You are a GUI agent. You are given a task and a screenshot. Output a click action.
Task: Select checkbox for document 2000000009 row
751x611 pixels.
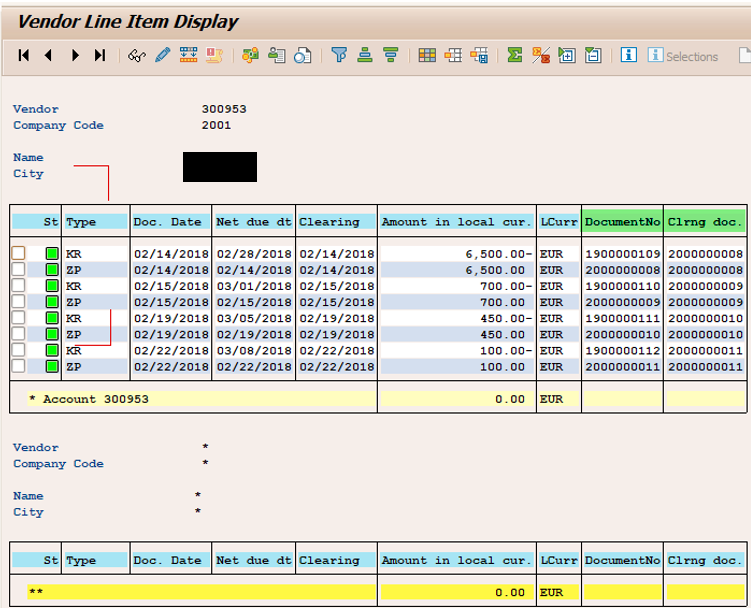coord(18,302)
